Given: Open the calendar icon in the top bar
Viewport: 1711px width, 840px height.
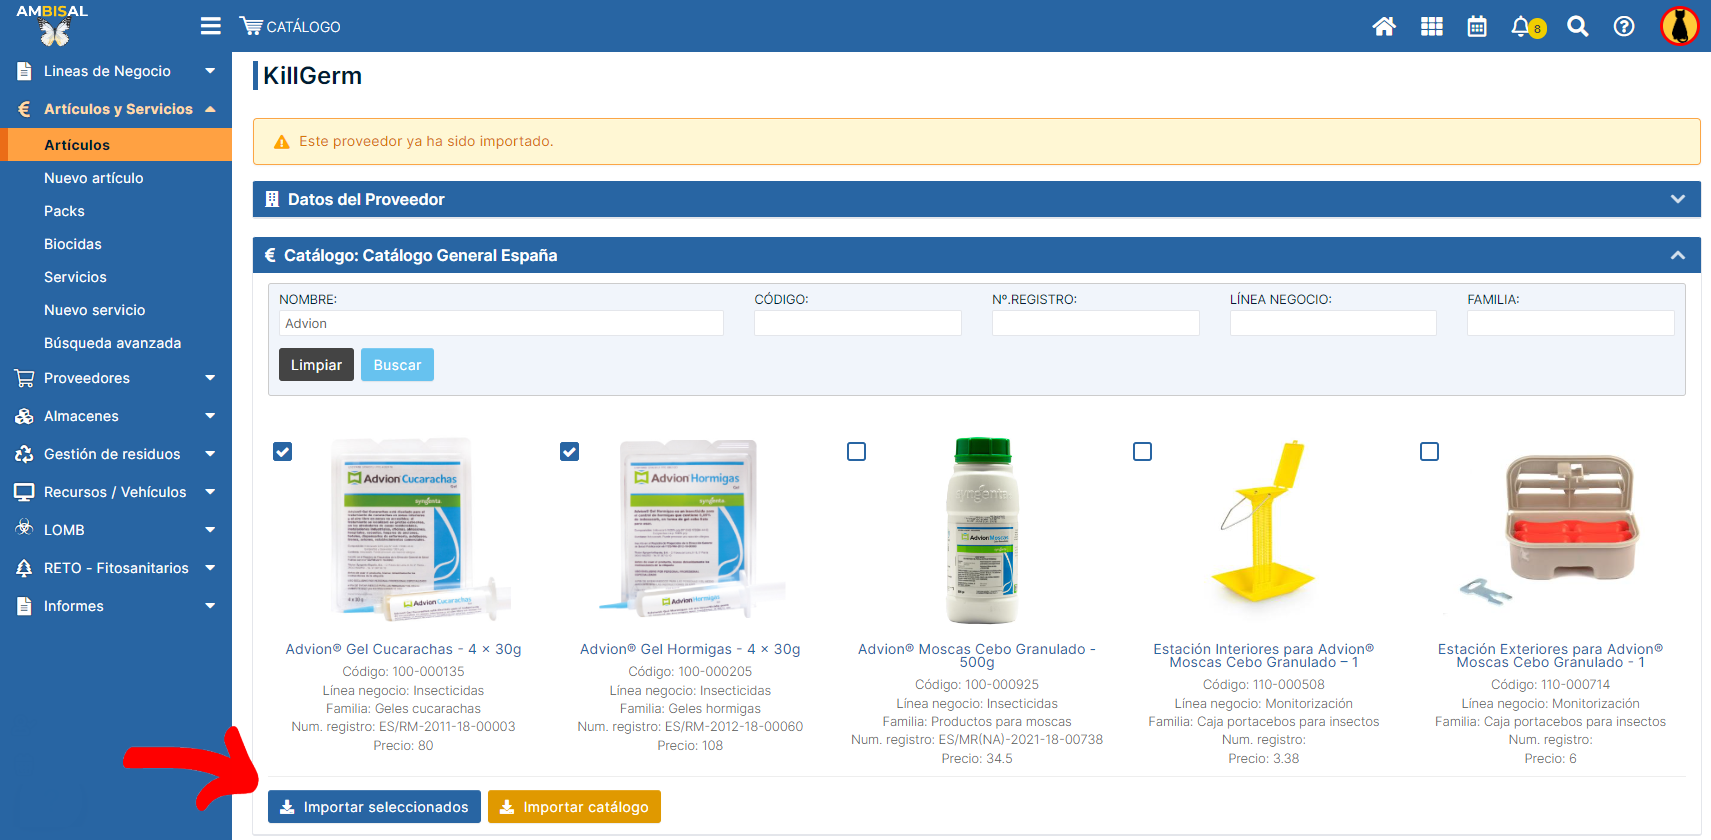Looking at the screenshot, I should (x=1477, y=27).
